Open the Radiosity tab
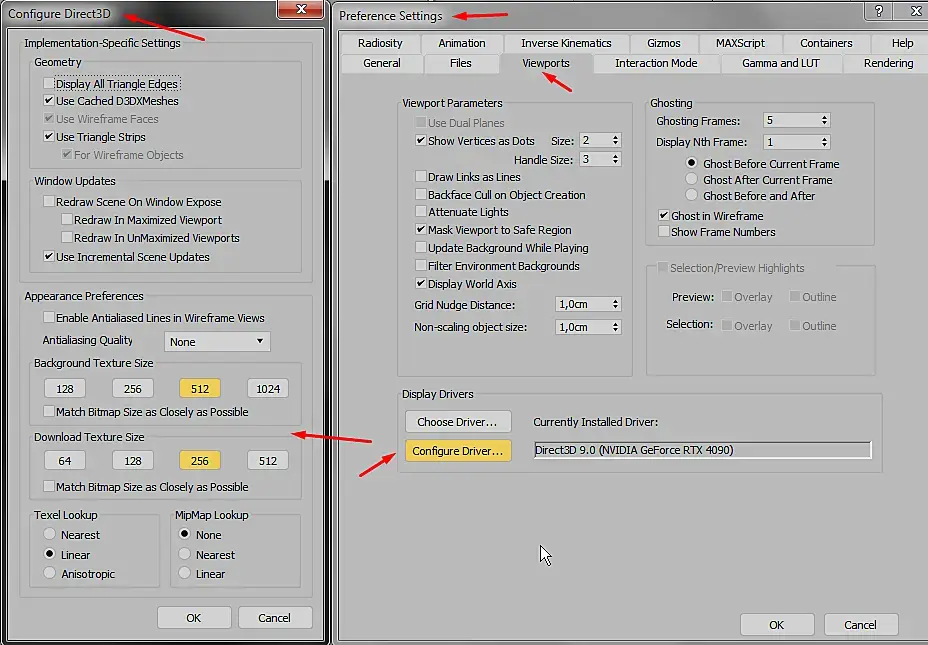 pyautogui.click(x=380, y=43)
